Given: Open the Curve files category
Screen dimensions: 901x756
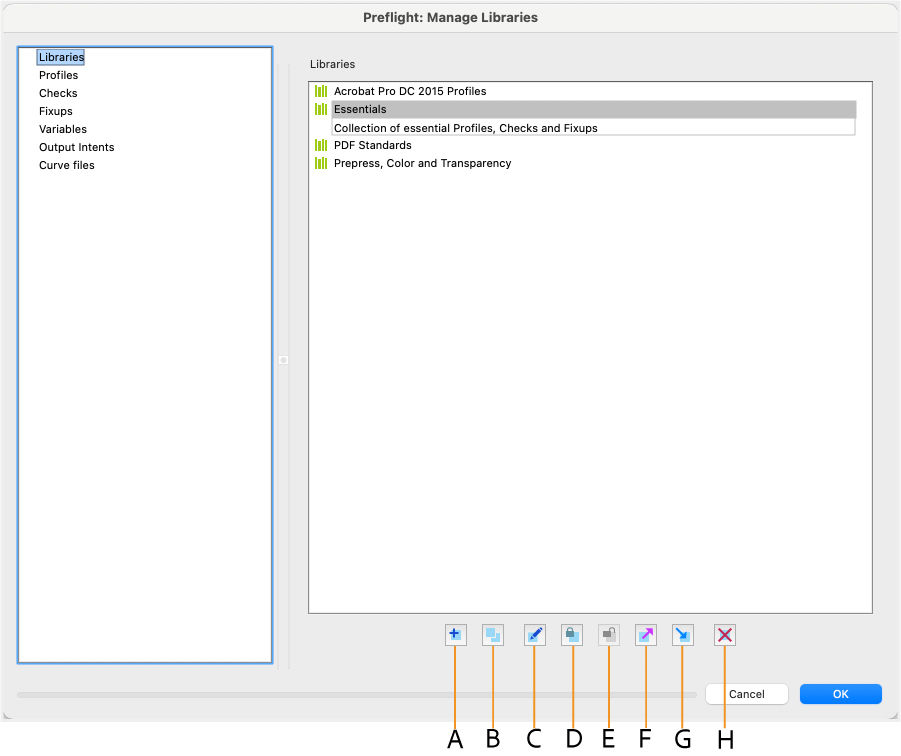Looking at the screenshot, I should tap(66, 165).
